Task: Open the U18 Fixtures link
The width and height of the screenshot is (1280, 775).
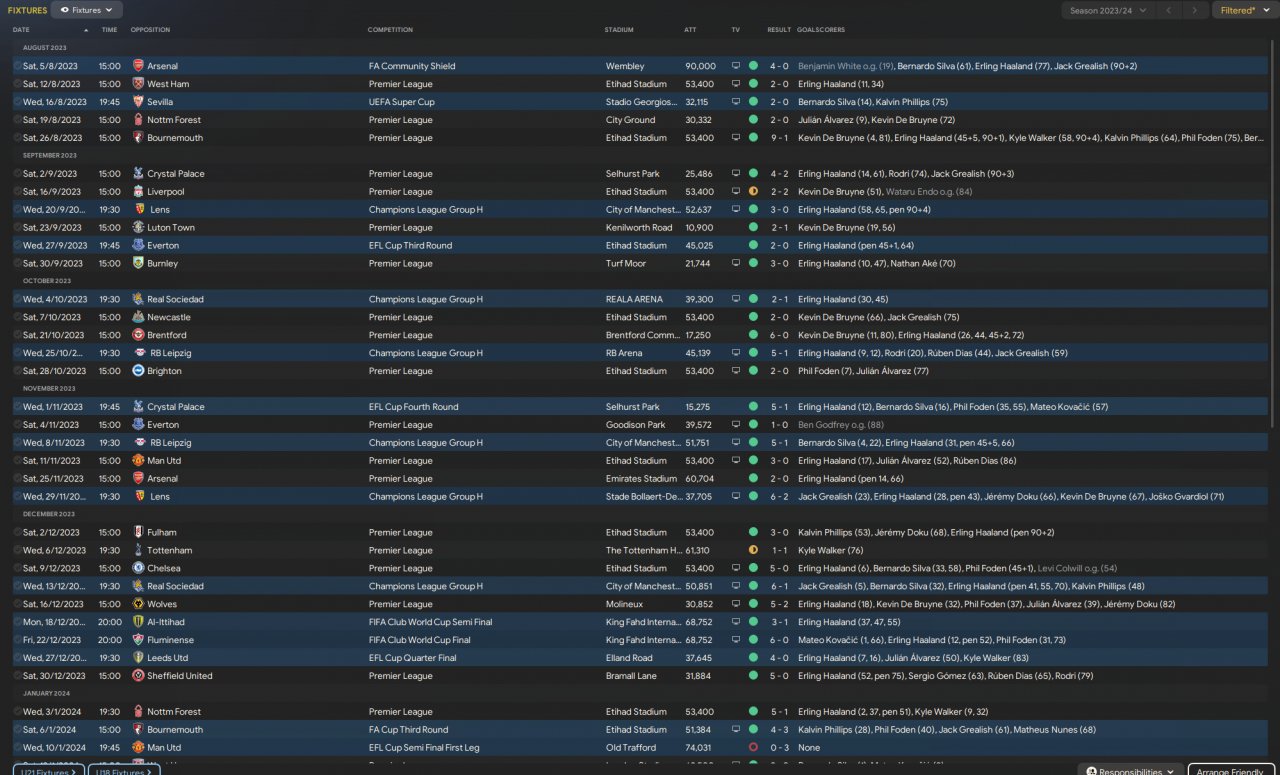Action: coord(123,771)
